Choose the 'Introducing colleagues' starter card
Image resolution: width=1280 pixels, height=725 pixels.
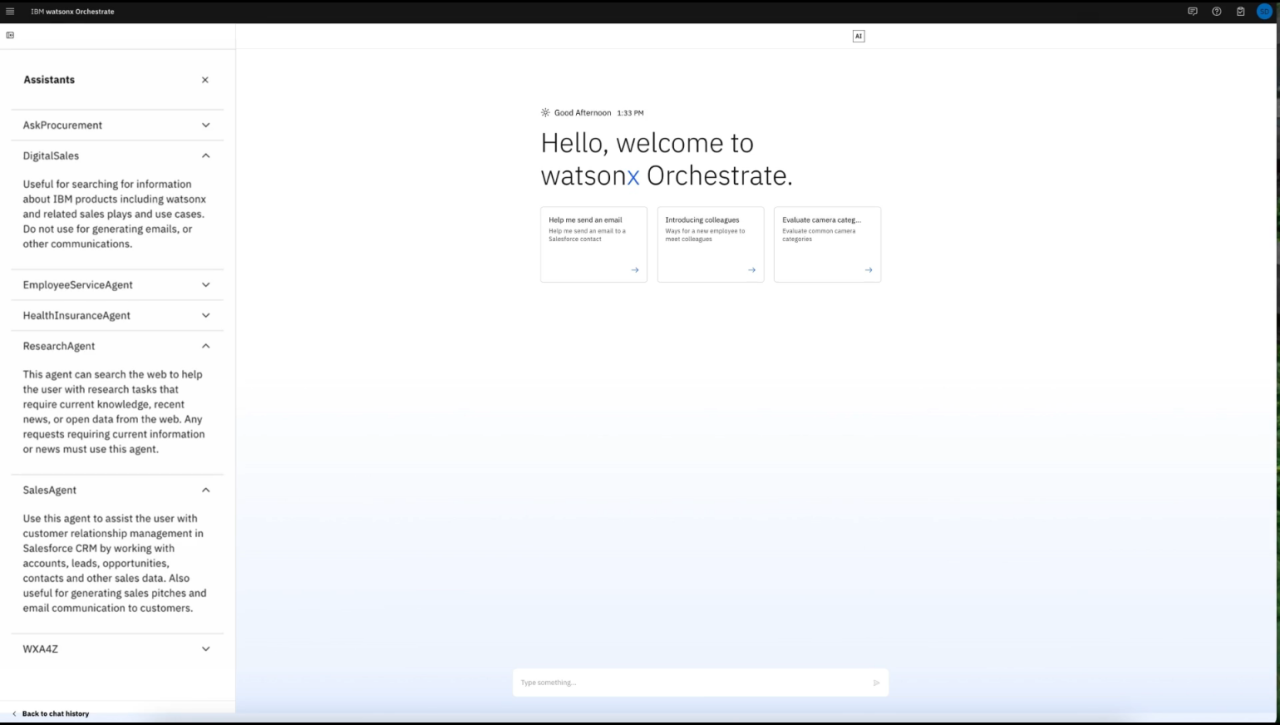[x=710, y=244]
